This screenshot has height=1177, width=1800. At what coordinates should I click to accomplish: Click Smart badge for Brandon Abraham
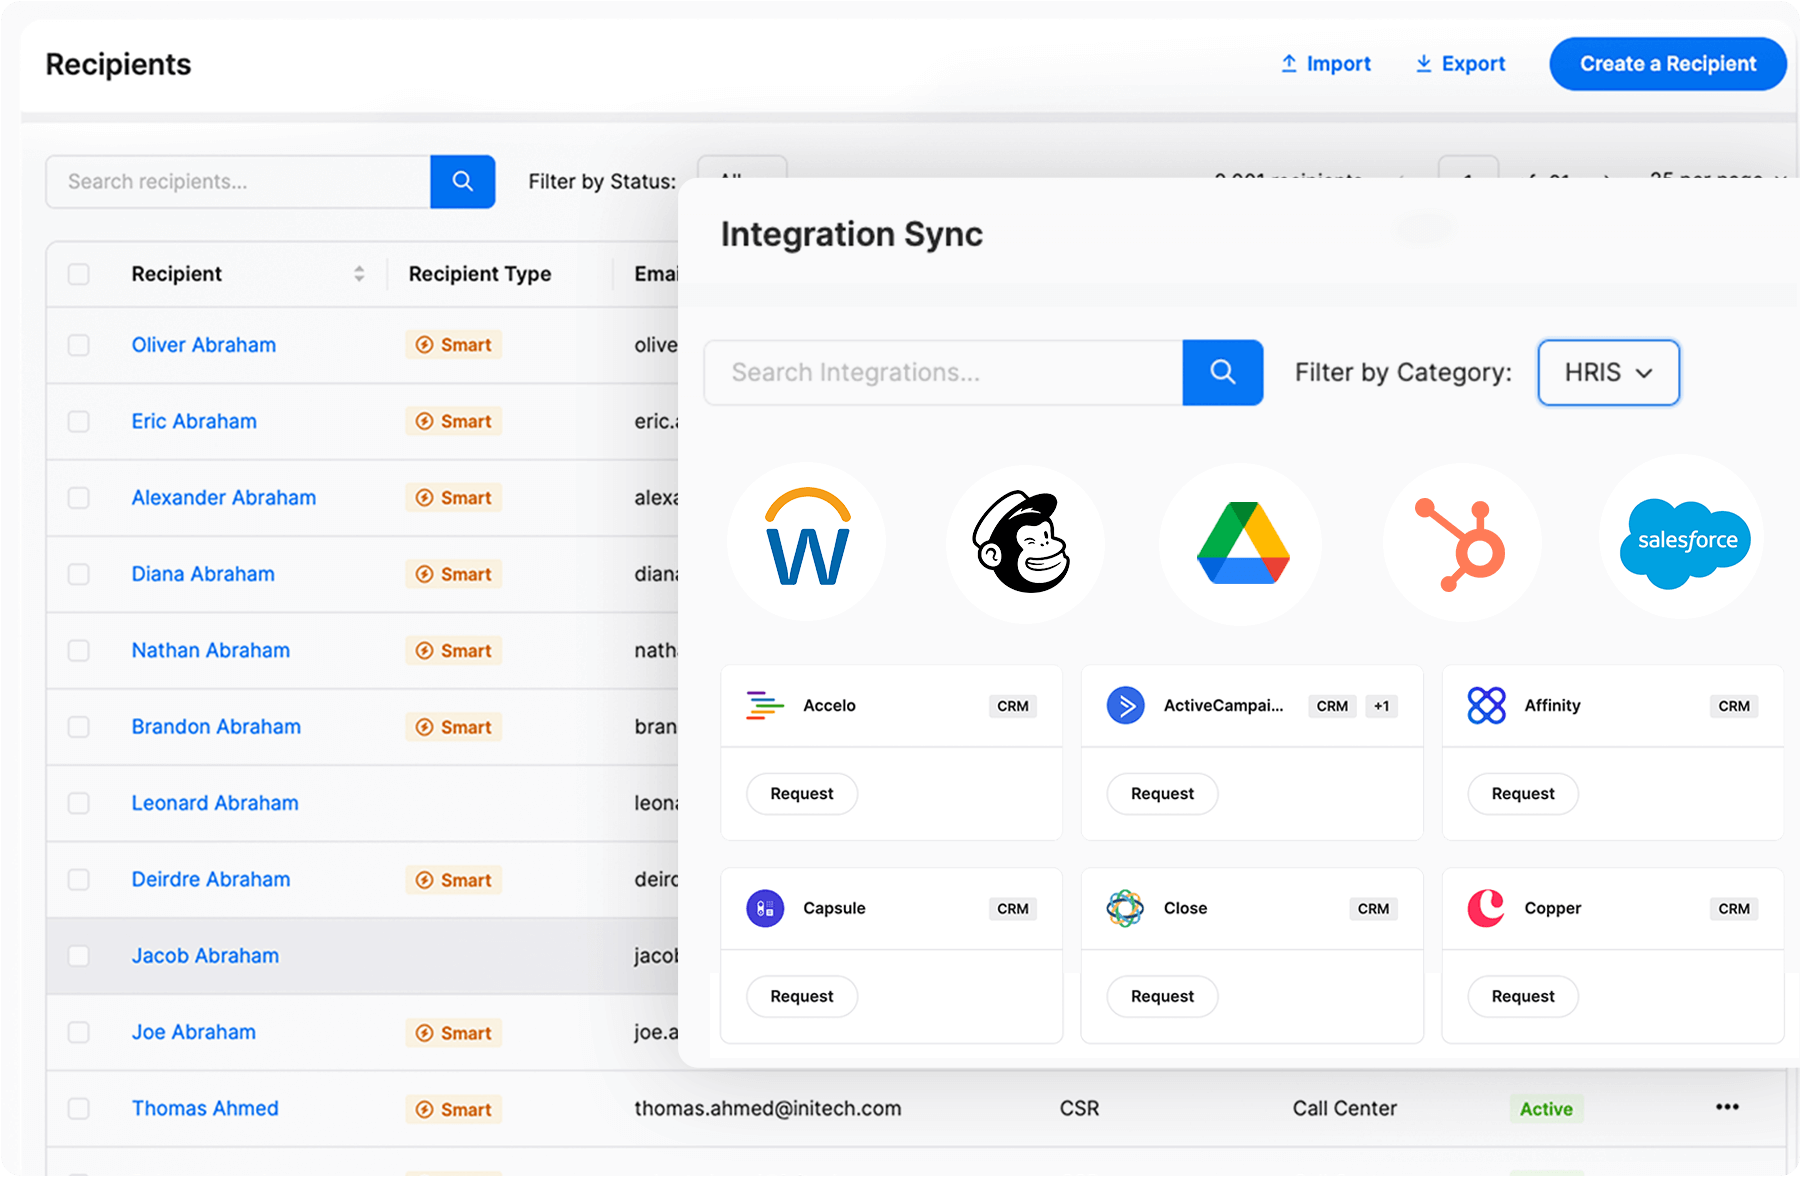[x=454, y=727]
